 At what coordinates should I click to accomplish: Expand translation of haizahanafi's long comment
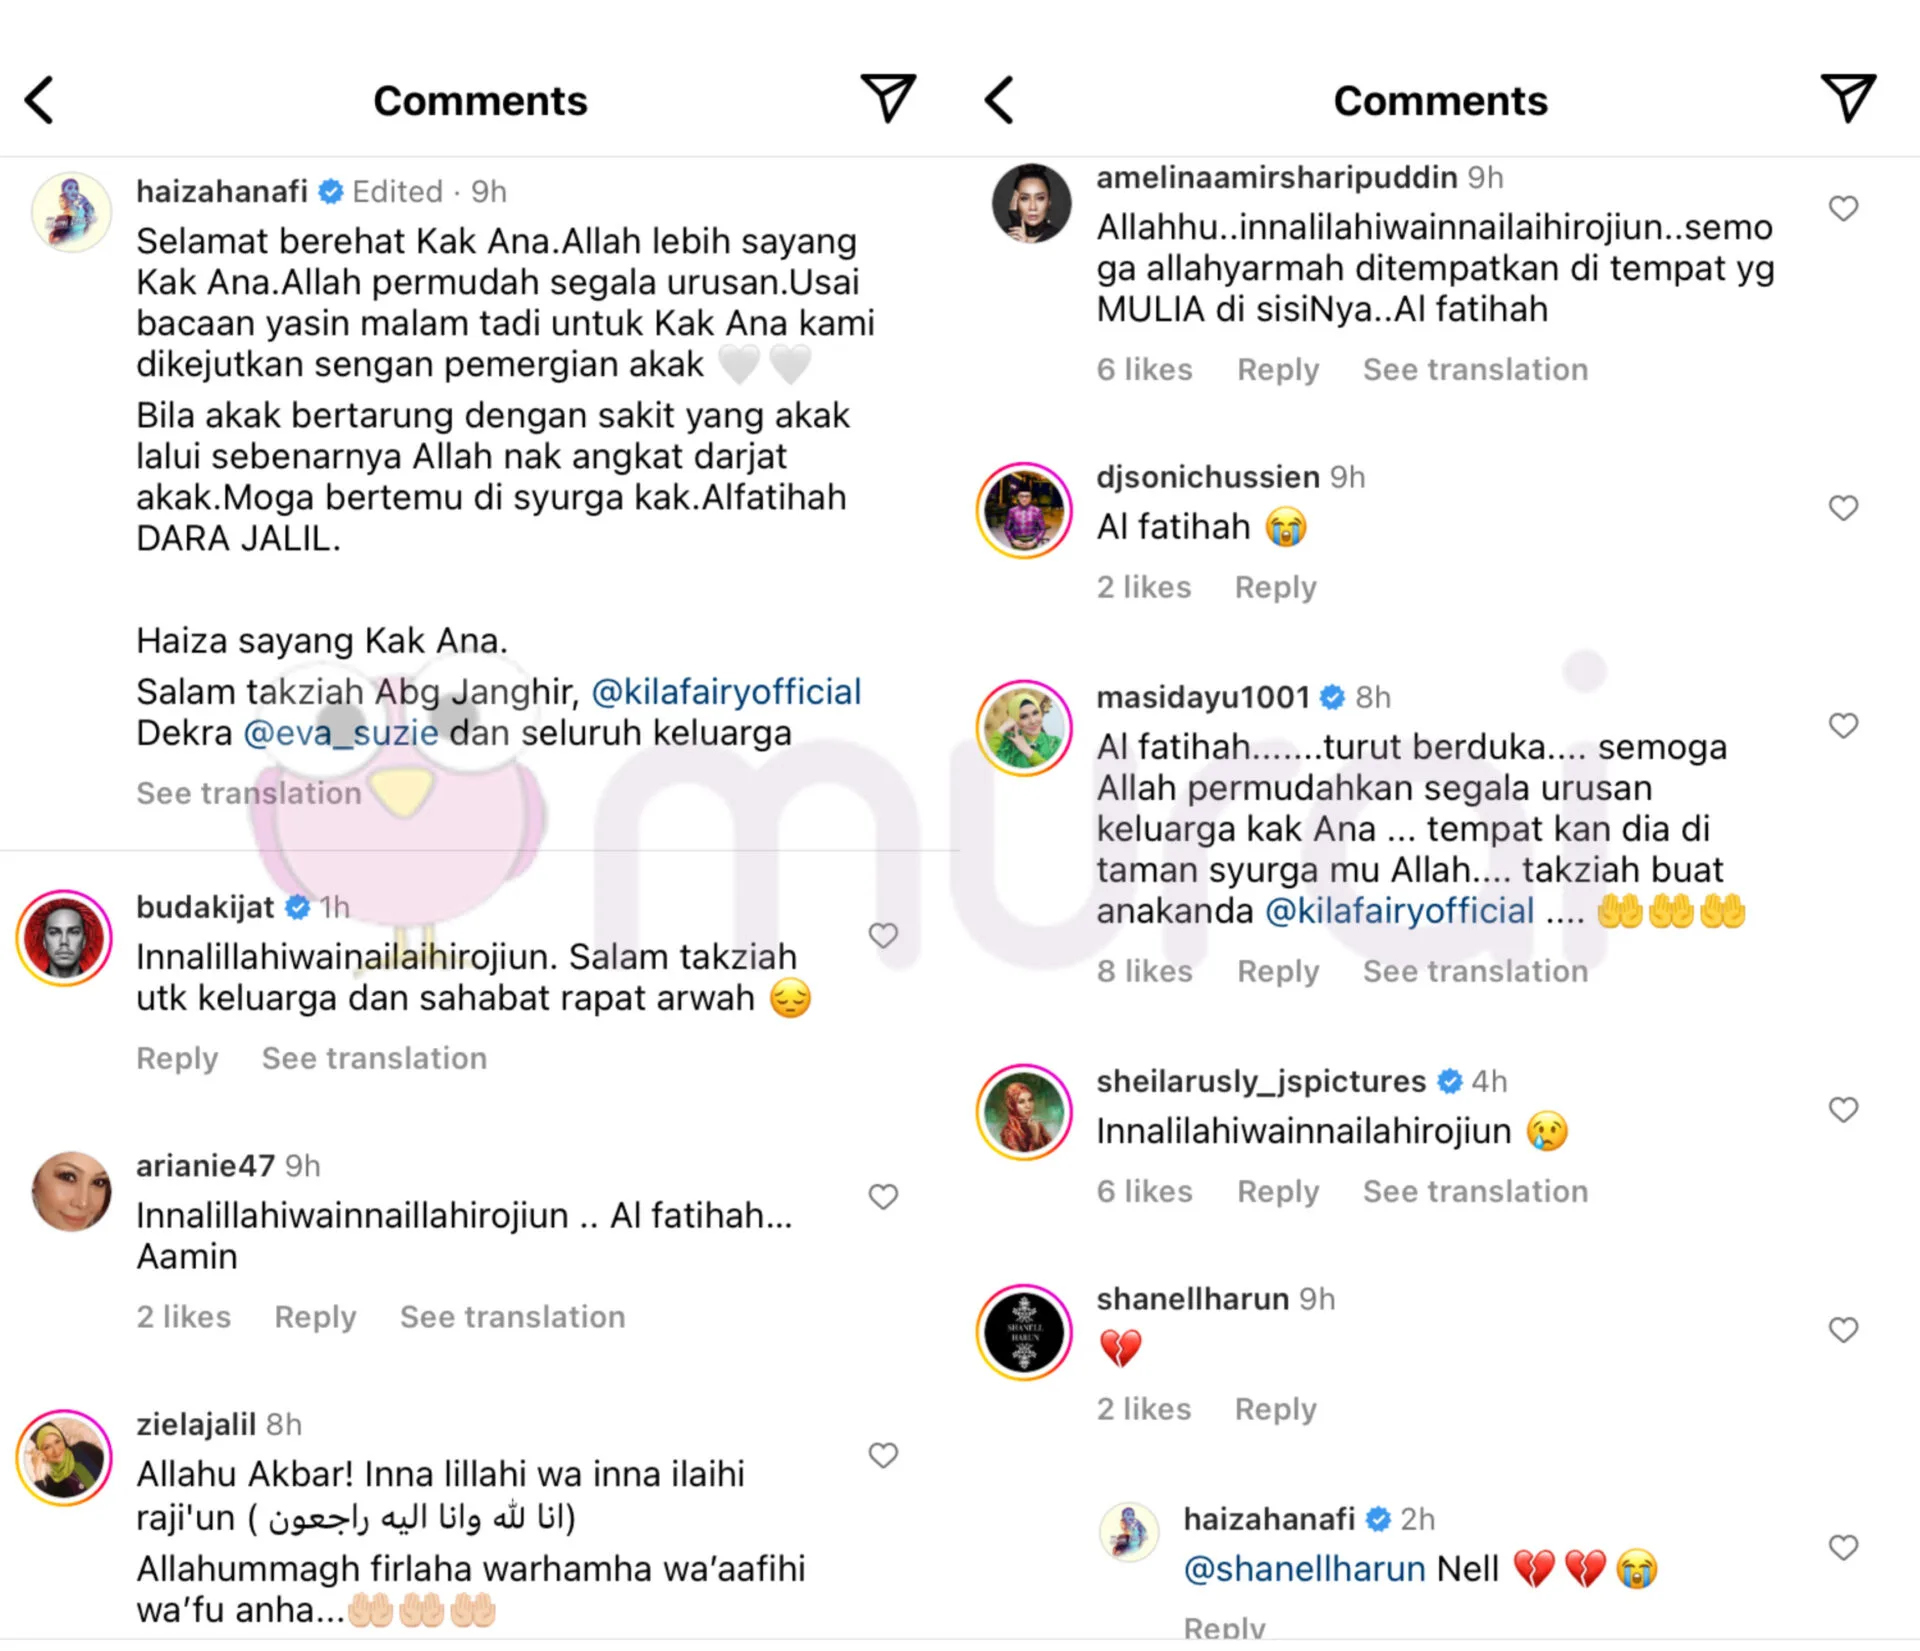pos(249,793)
